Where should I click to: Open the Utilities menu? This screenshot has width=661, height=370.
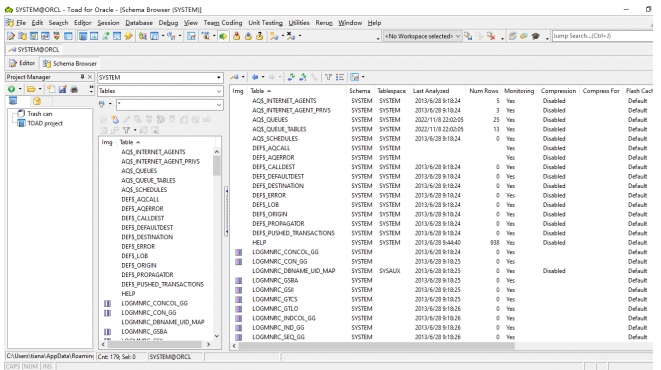299,23
